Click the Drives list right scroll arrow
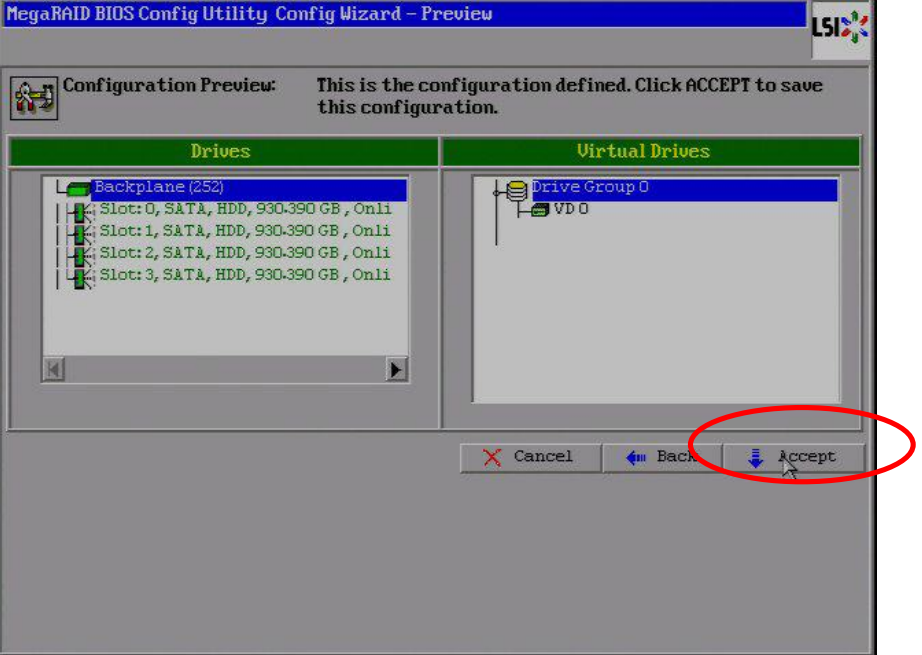The width and height of the screenshot is (922, 655). coord(396,370)
